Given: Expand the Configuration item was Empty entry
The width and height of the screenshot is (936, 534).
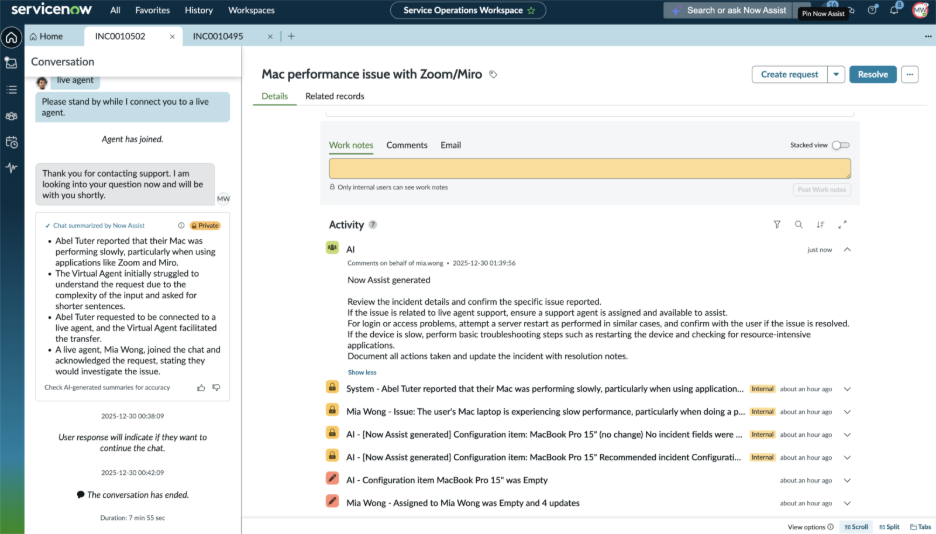Looking at the screenshot, I should tap(847, 480).
